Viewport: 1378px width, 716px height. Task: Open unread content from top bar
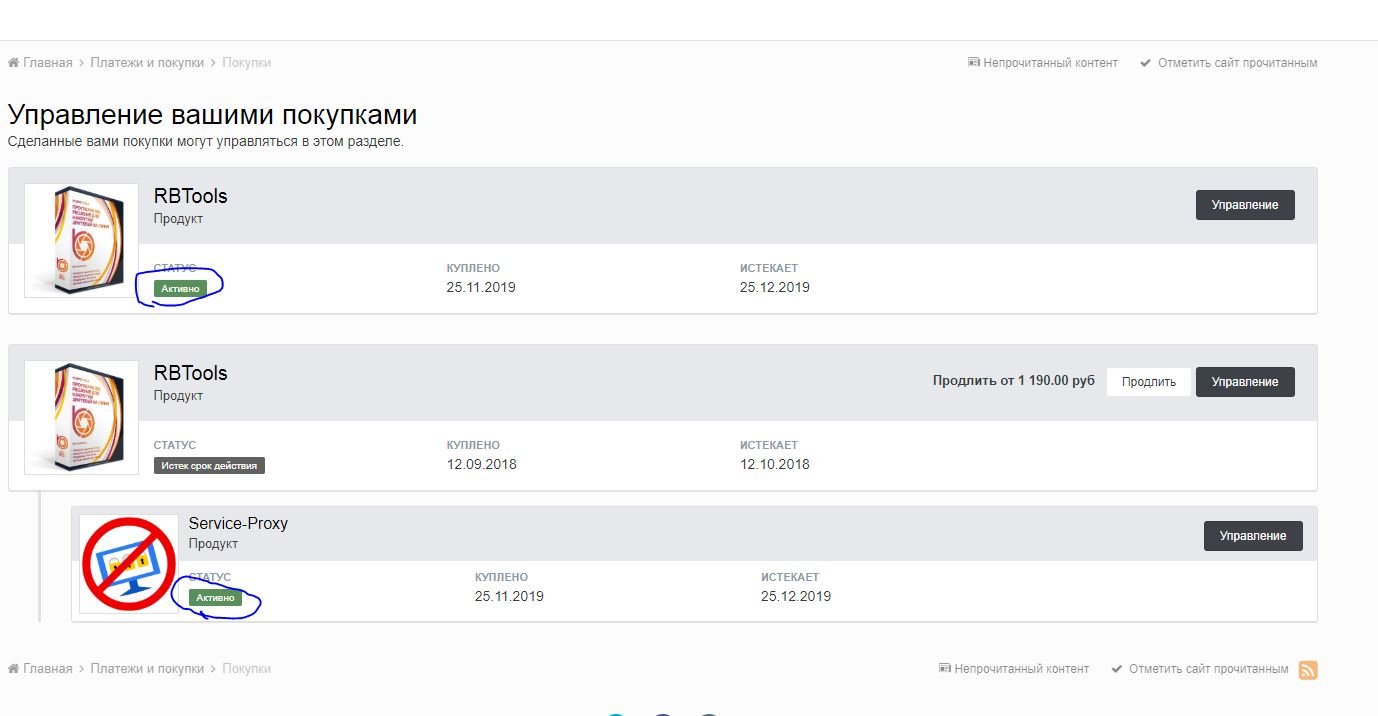pos(1043,63)
